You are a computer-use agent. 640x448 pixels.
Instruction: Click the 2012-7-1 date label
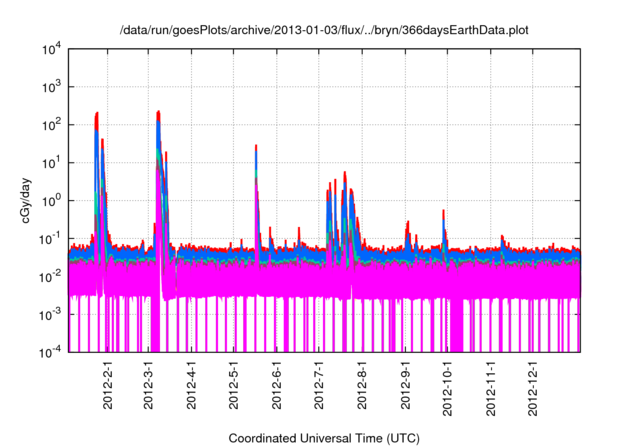[x=319, y=385]
